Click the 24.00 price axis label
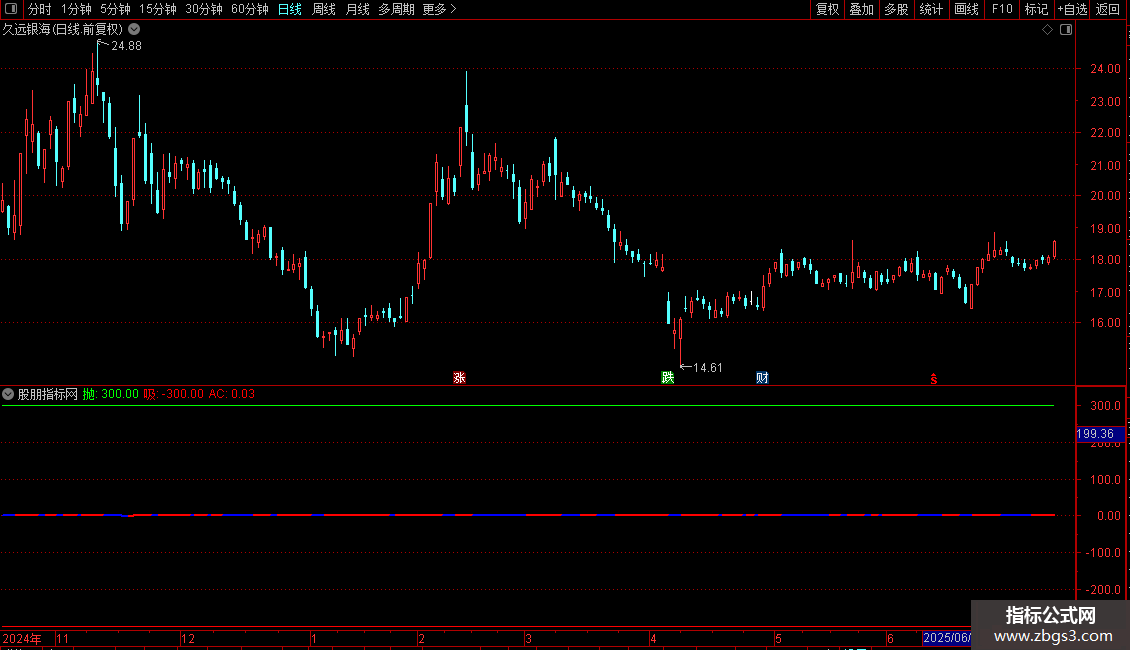 pos(1105,69)
